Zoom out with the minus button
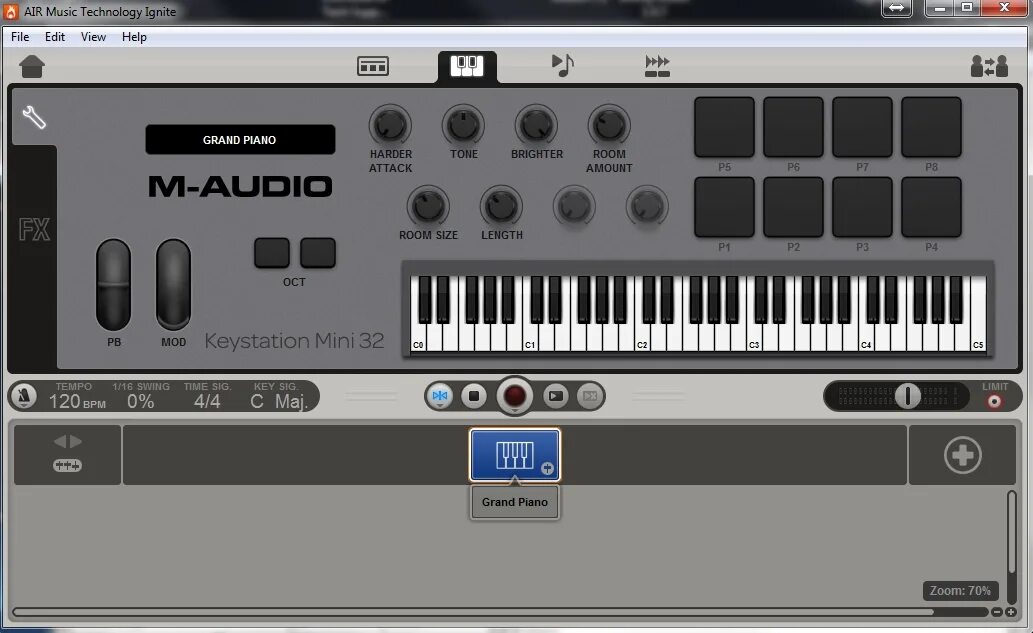This screenshot has height=633, width=1033. click(997, 612)
